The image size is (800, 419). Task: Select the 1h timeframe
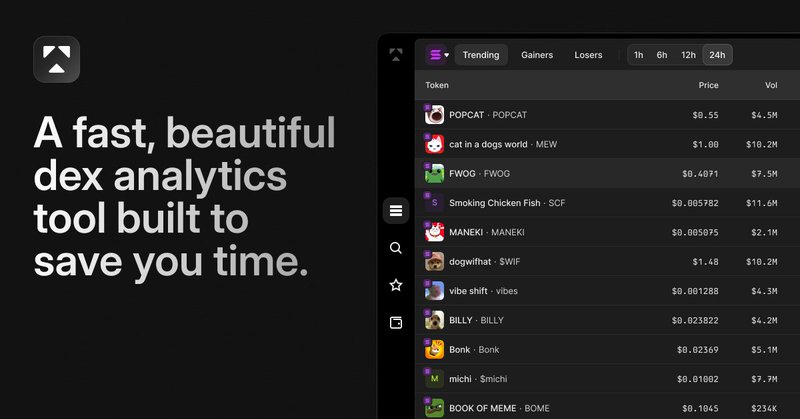638,55
